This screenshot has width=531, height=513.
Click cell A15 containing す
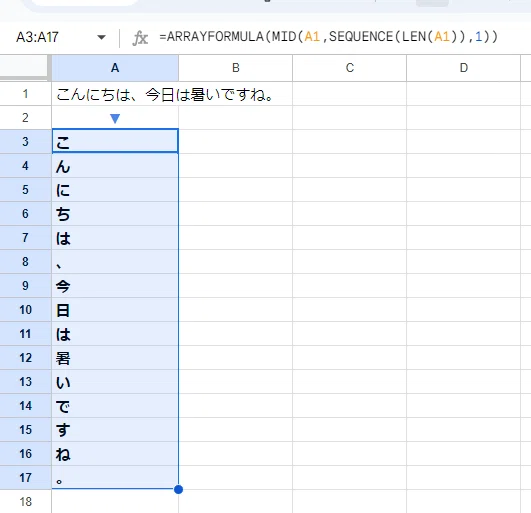coord(115,430)
